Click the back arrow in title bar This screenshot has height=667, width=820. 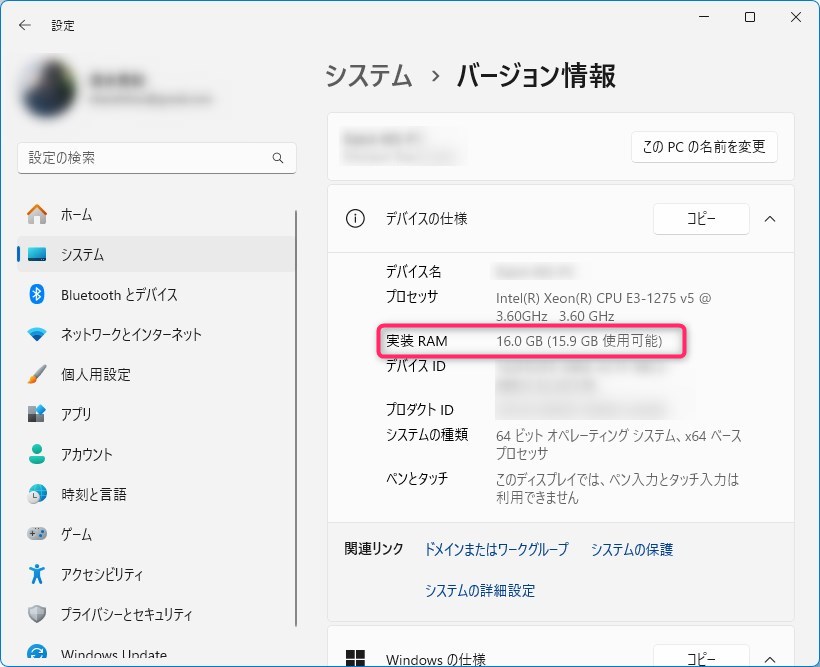(25, 25)
